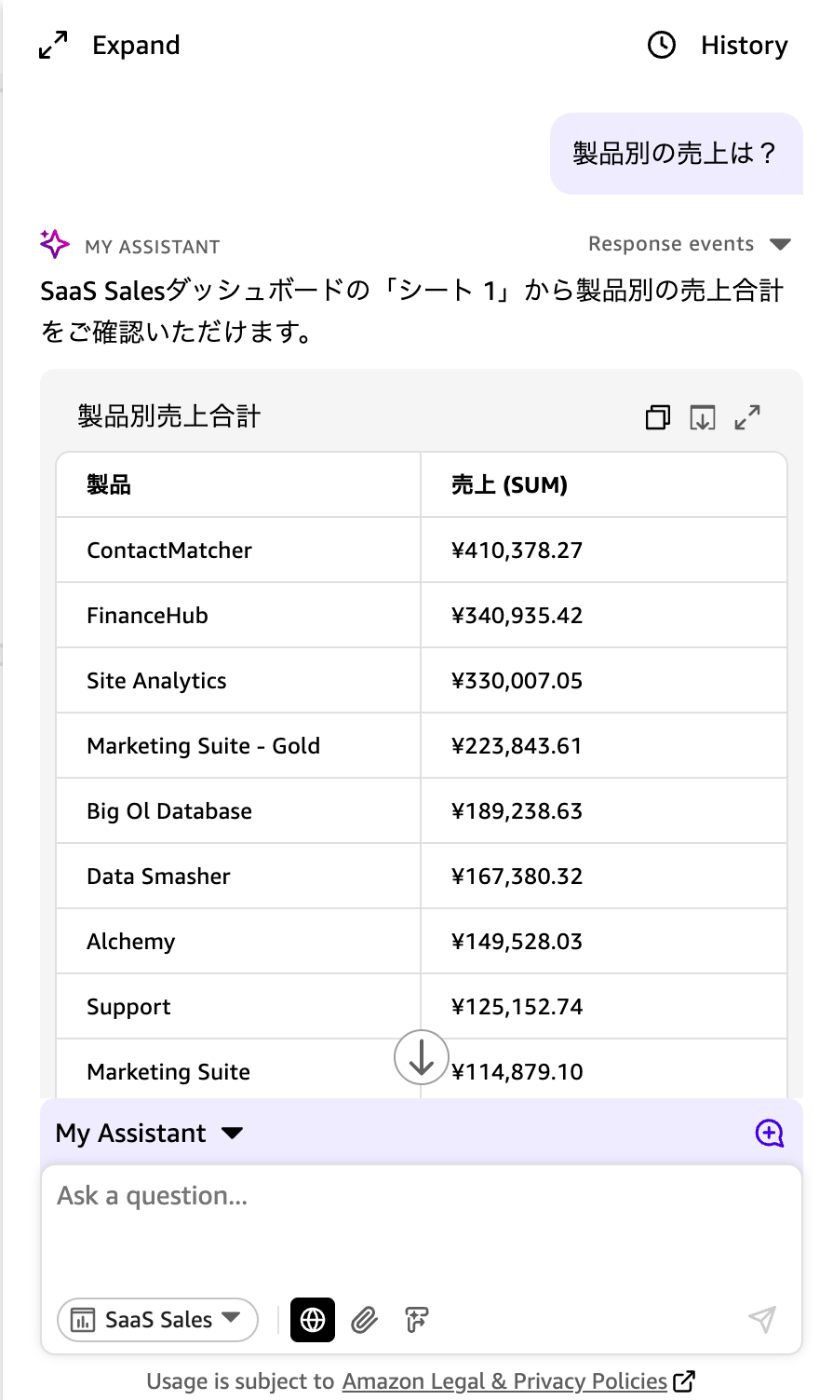Expand the Response events dropdown

point(689,244)
